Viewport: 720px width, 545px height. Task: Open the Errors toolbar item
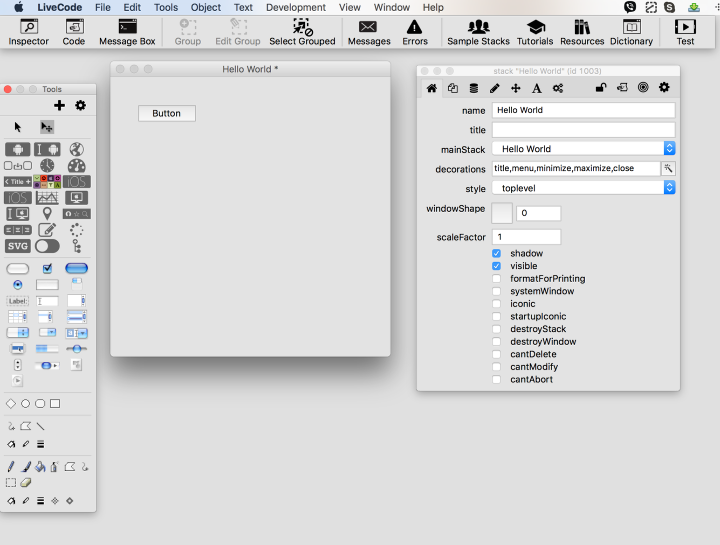[415, 33]
